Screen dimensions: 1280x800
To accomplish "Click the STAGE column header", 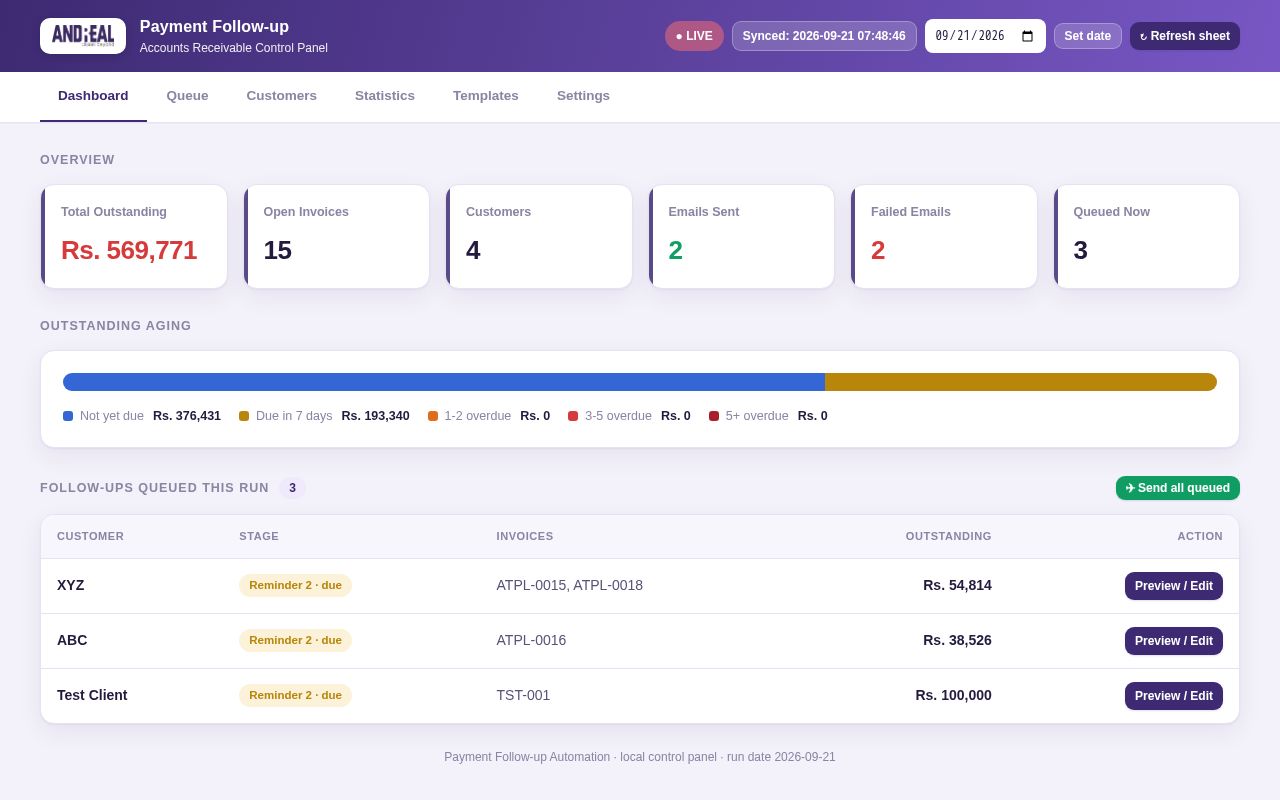I will point(259,536).
